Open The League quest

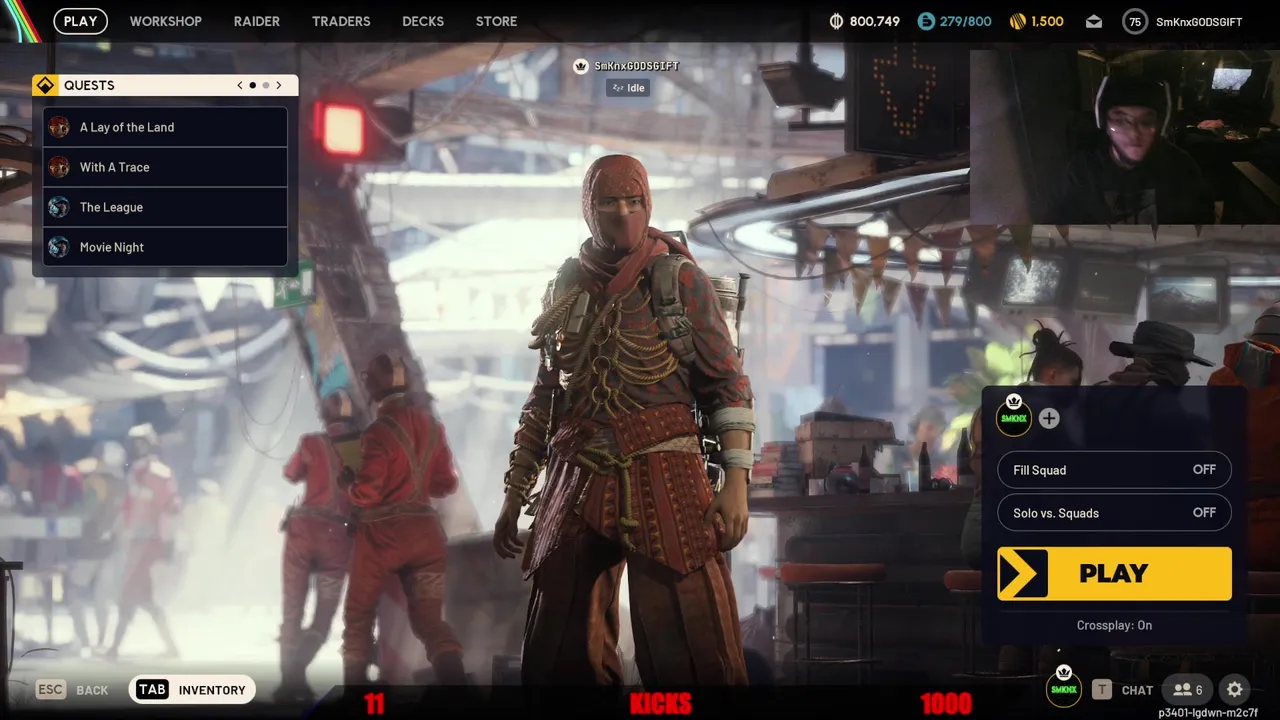click(165, 207)
